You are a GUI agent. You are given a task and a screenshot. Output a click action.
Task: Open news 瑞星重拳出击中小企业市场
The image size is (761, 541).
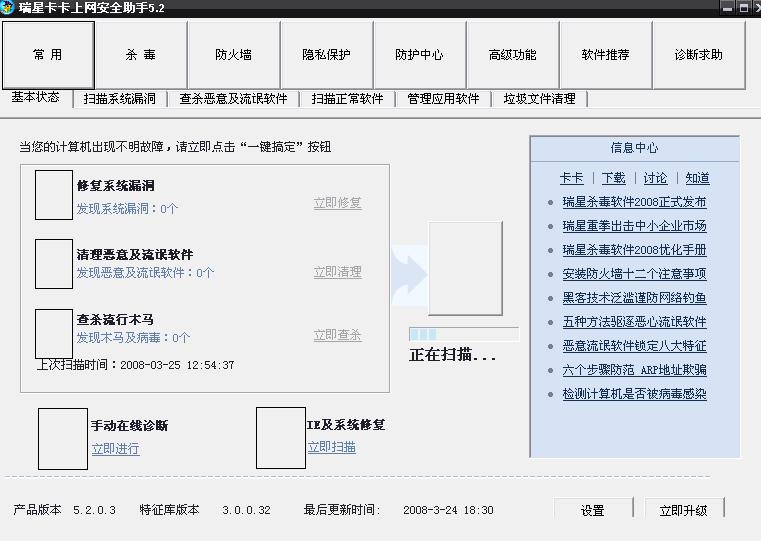pos(634,226)
